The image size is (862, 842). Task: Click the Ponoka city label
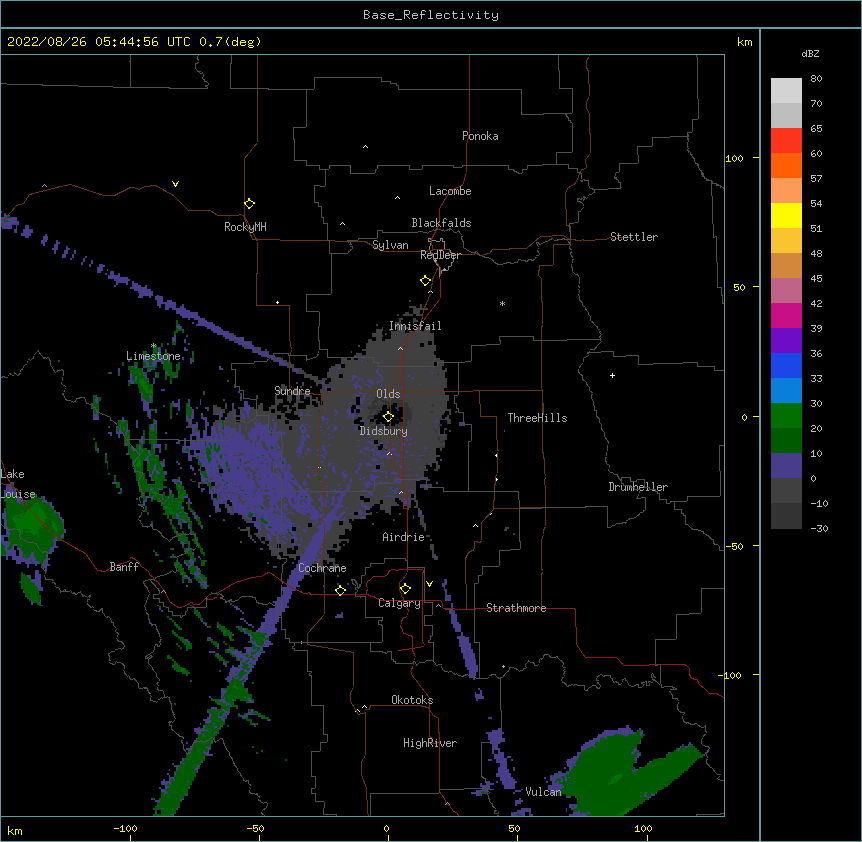click(x=480, y=136)
